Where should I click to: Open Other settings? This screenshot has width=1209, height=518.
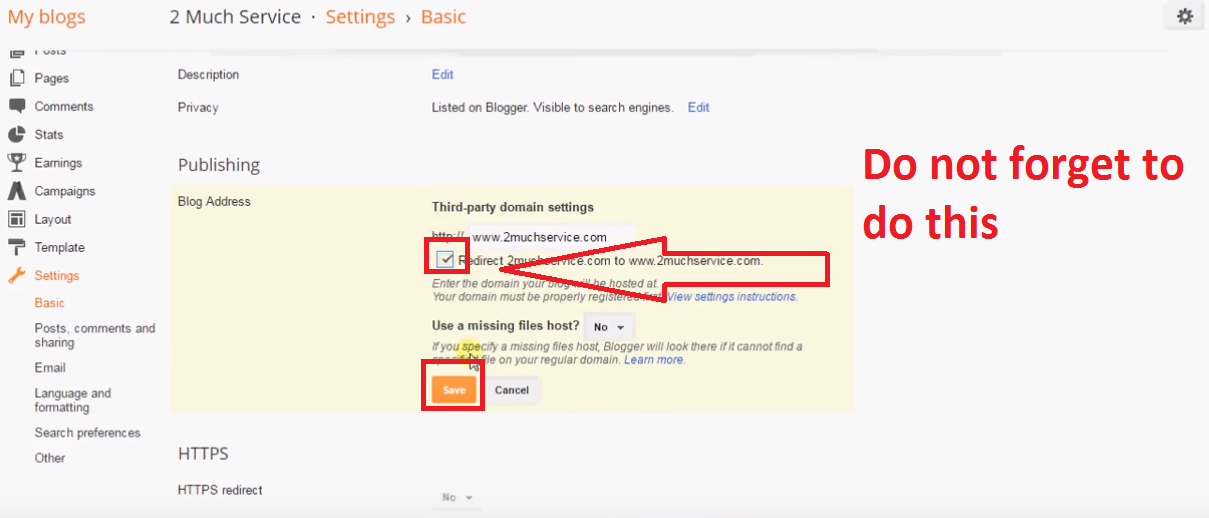[x=50, y=458]
